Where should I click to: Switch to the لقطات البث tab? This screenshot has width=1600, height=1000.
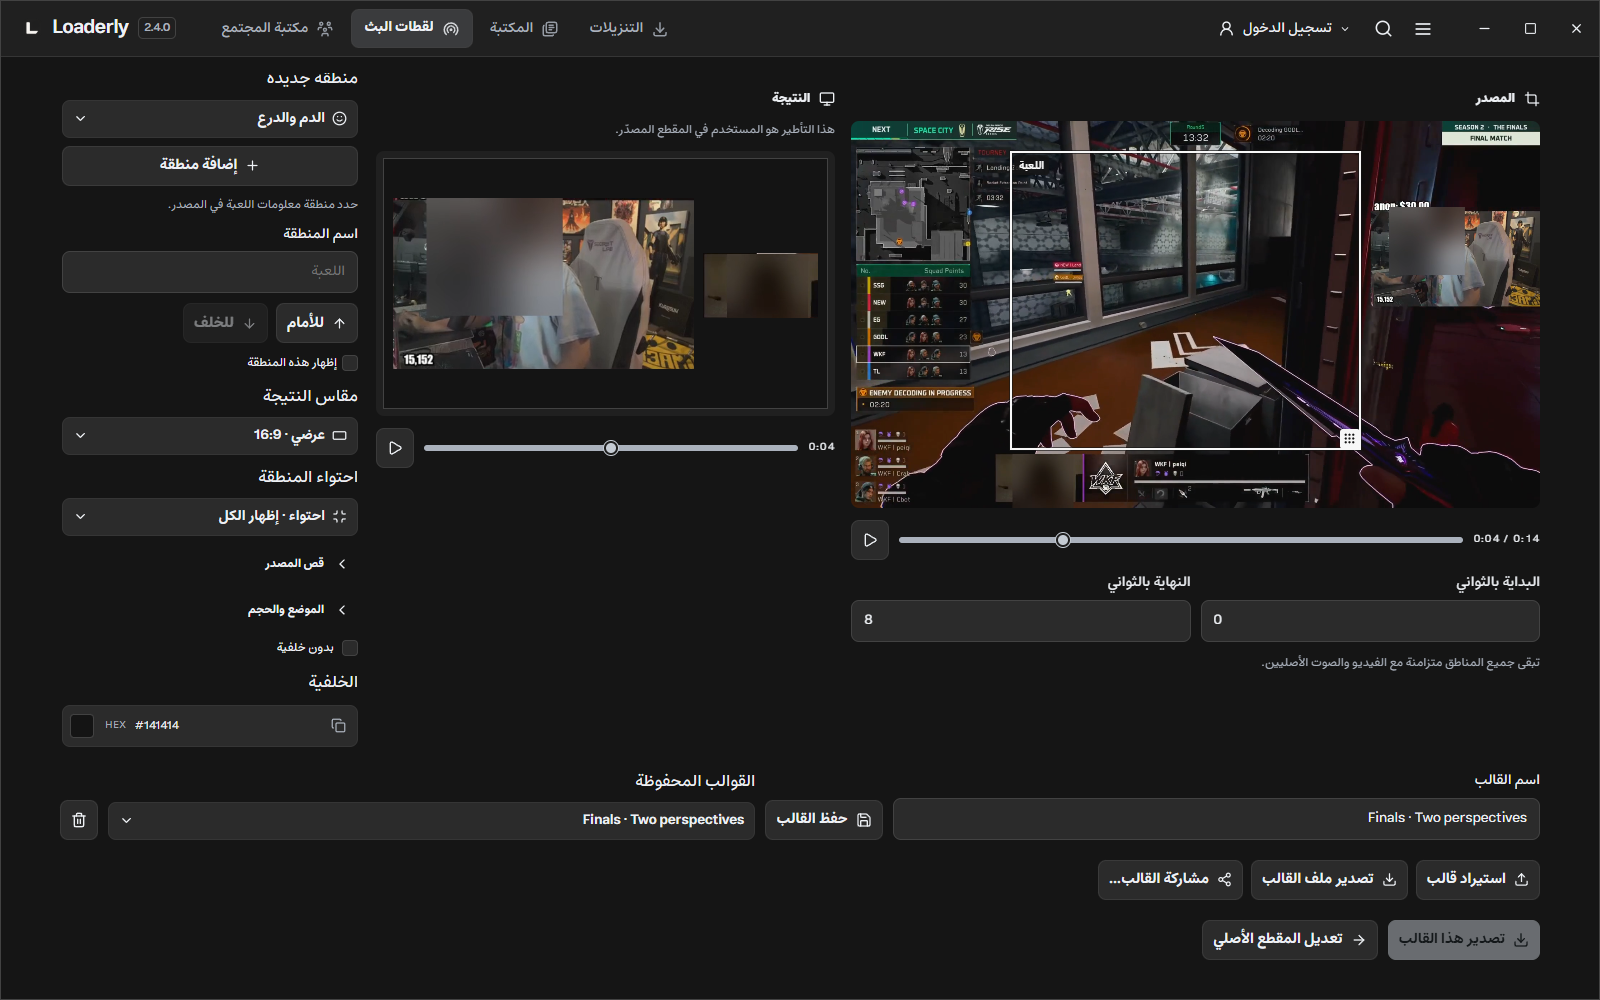(412, 29)
